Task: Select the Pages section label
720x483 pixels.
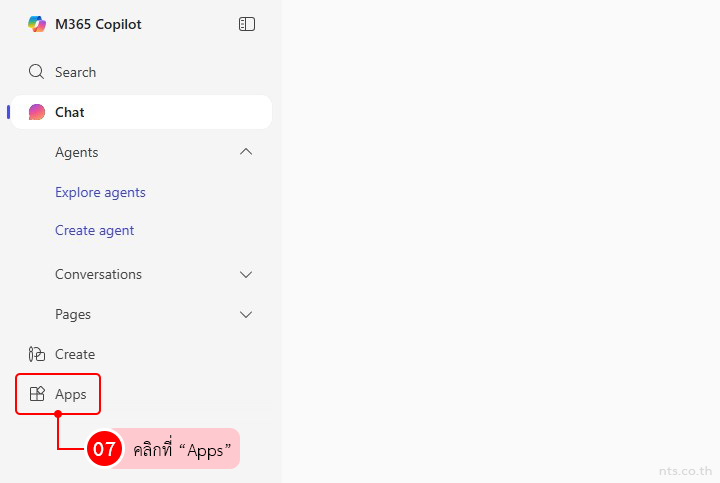Action: (x=73, y=314)
